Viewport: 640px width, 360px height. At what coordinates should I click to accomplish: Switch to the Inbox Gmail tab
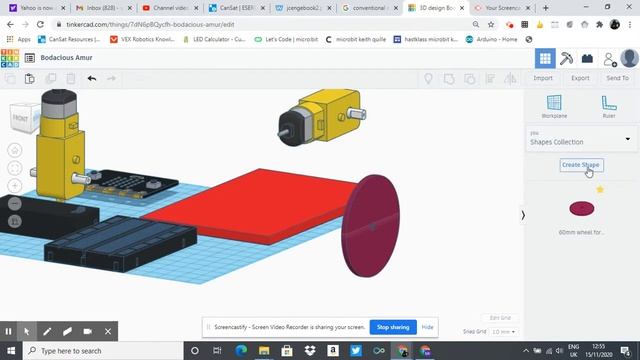coord(102,8)
